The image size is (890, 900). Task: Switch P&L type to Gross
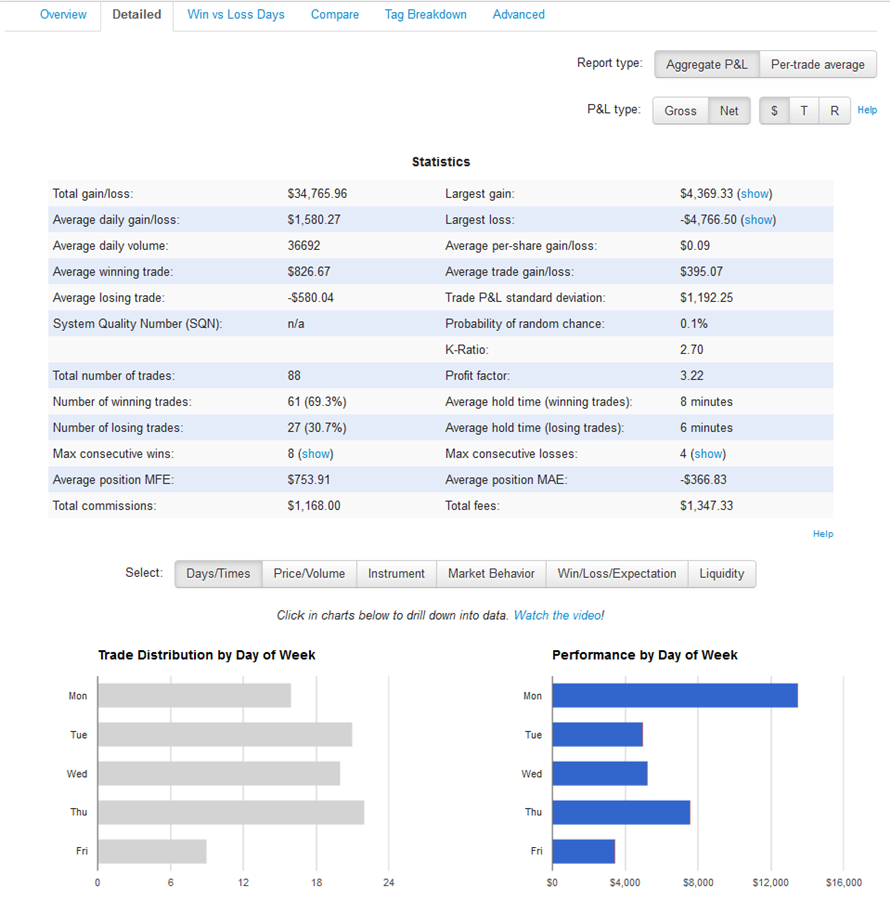click(x=680, y=111)
